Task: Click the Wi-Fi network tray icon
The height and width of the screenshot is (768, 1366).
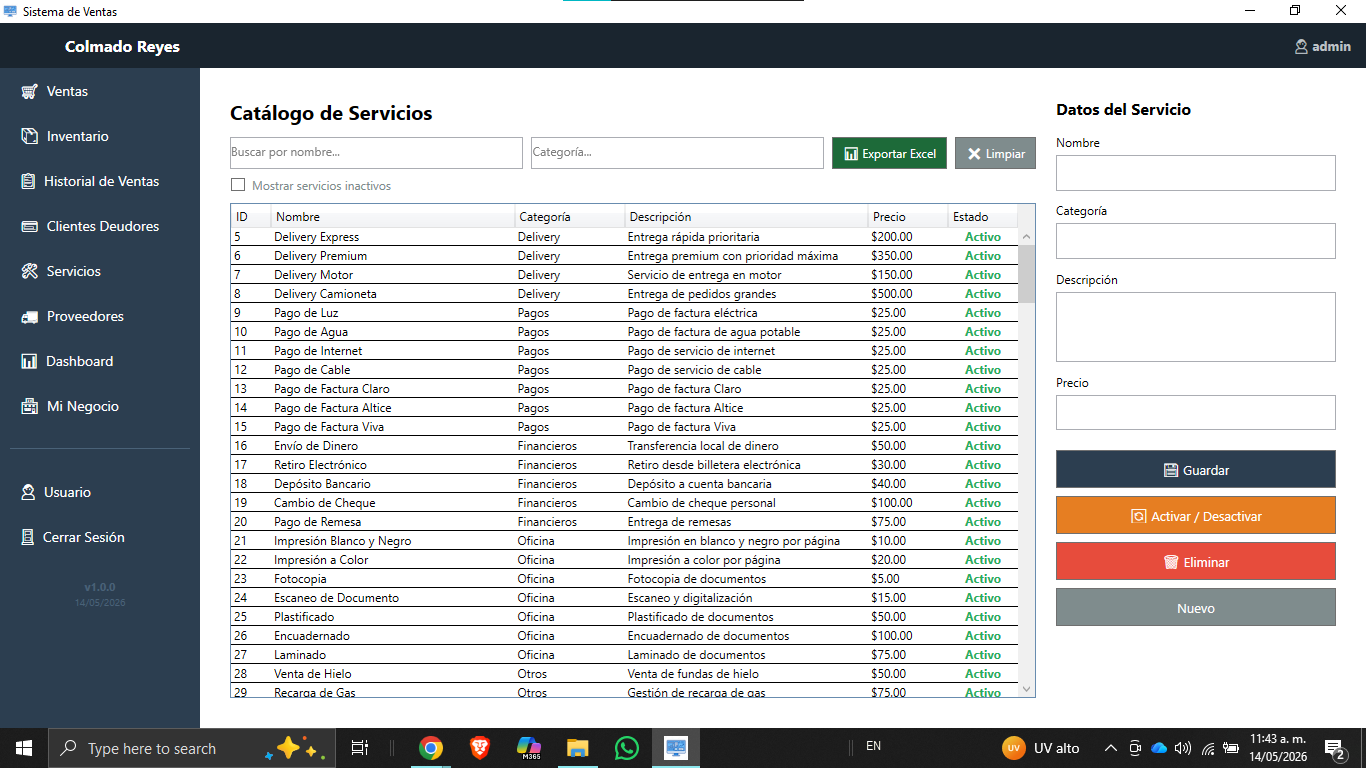Action: (1208, 748)
